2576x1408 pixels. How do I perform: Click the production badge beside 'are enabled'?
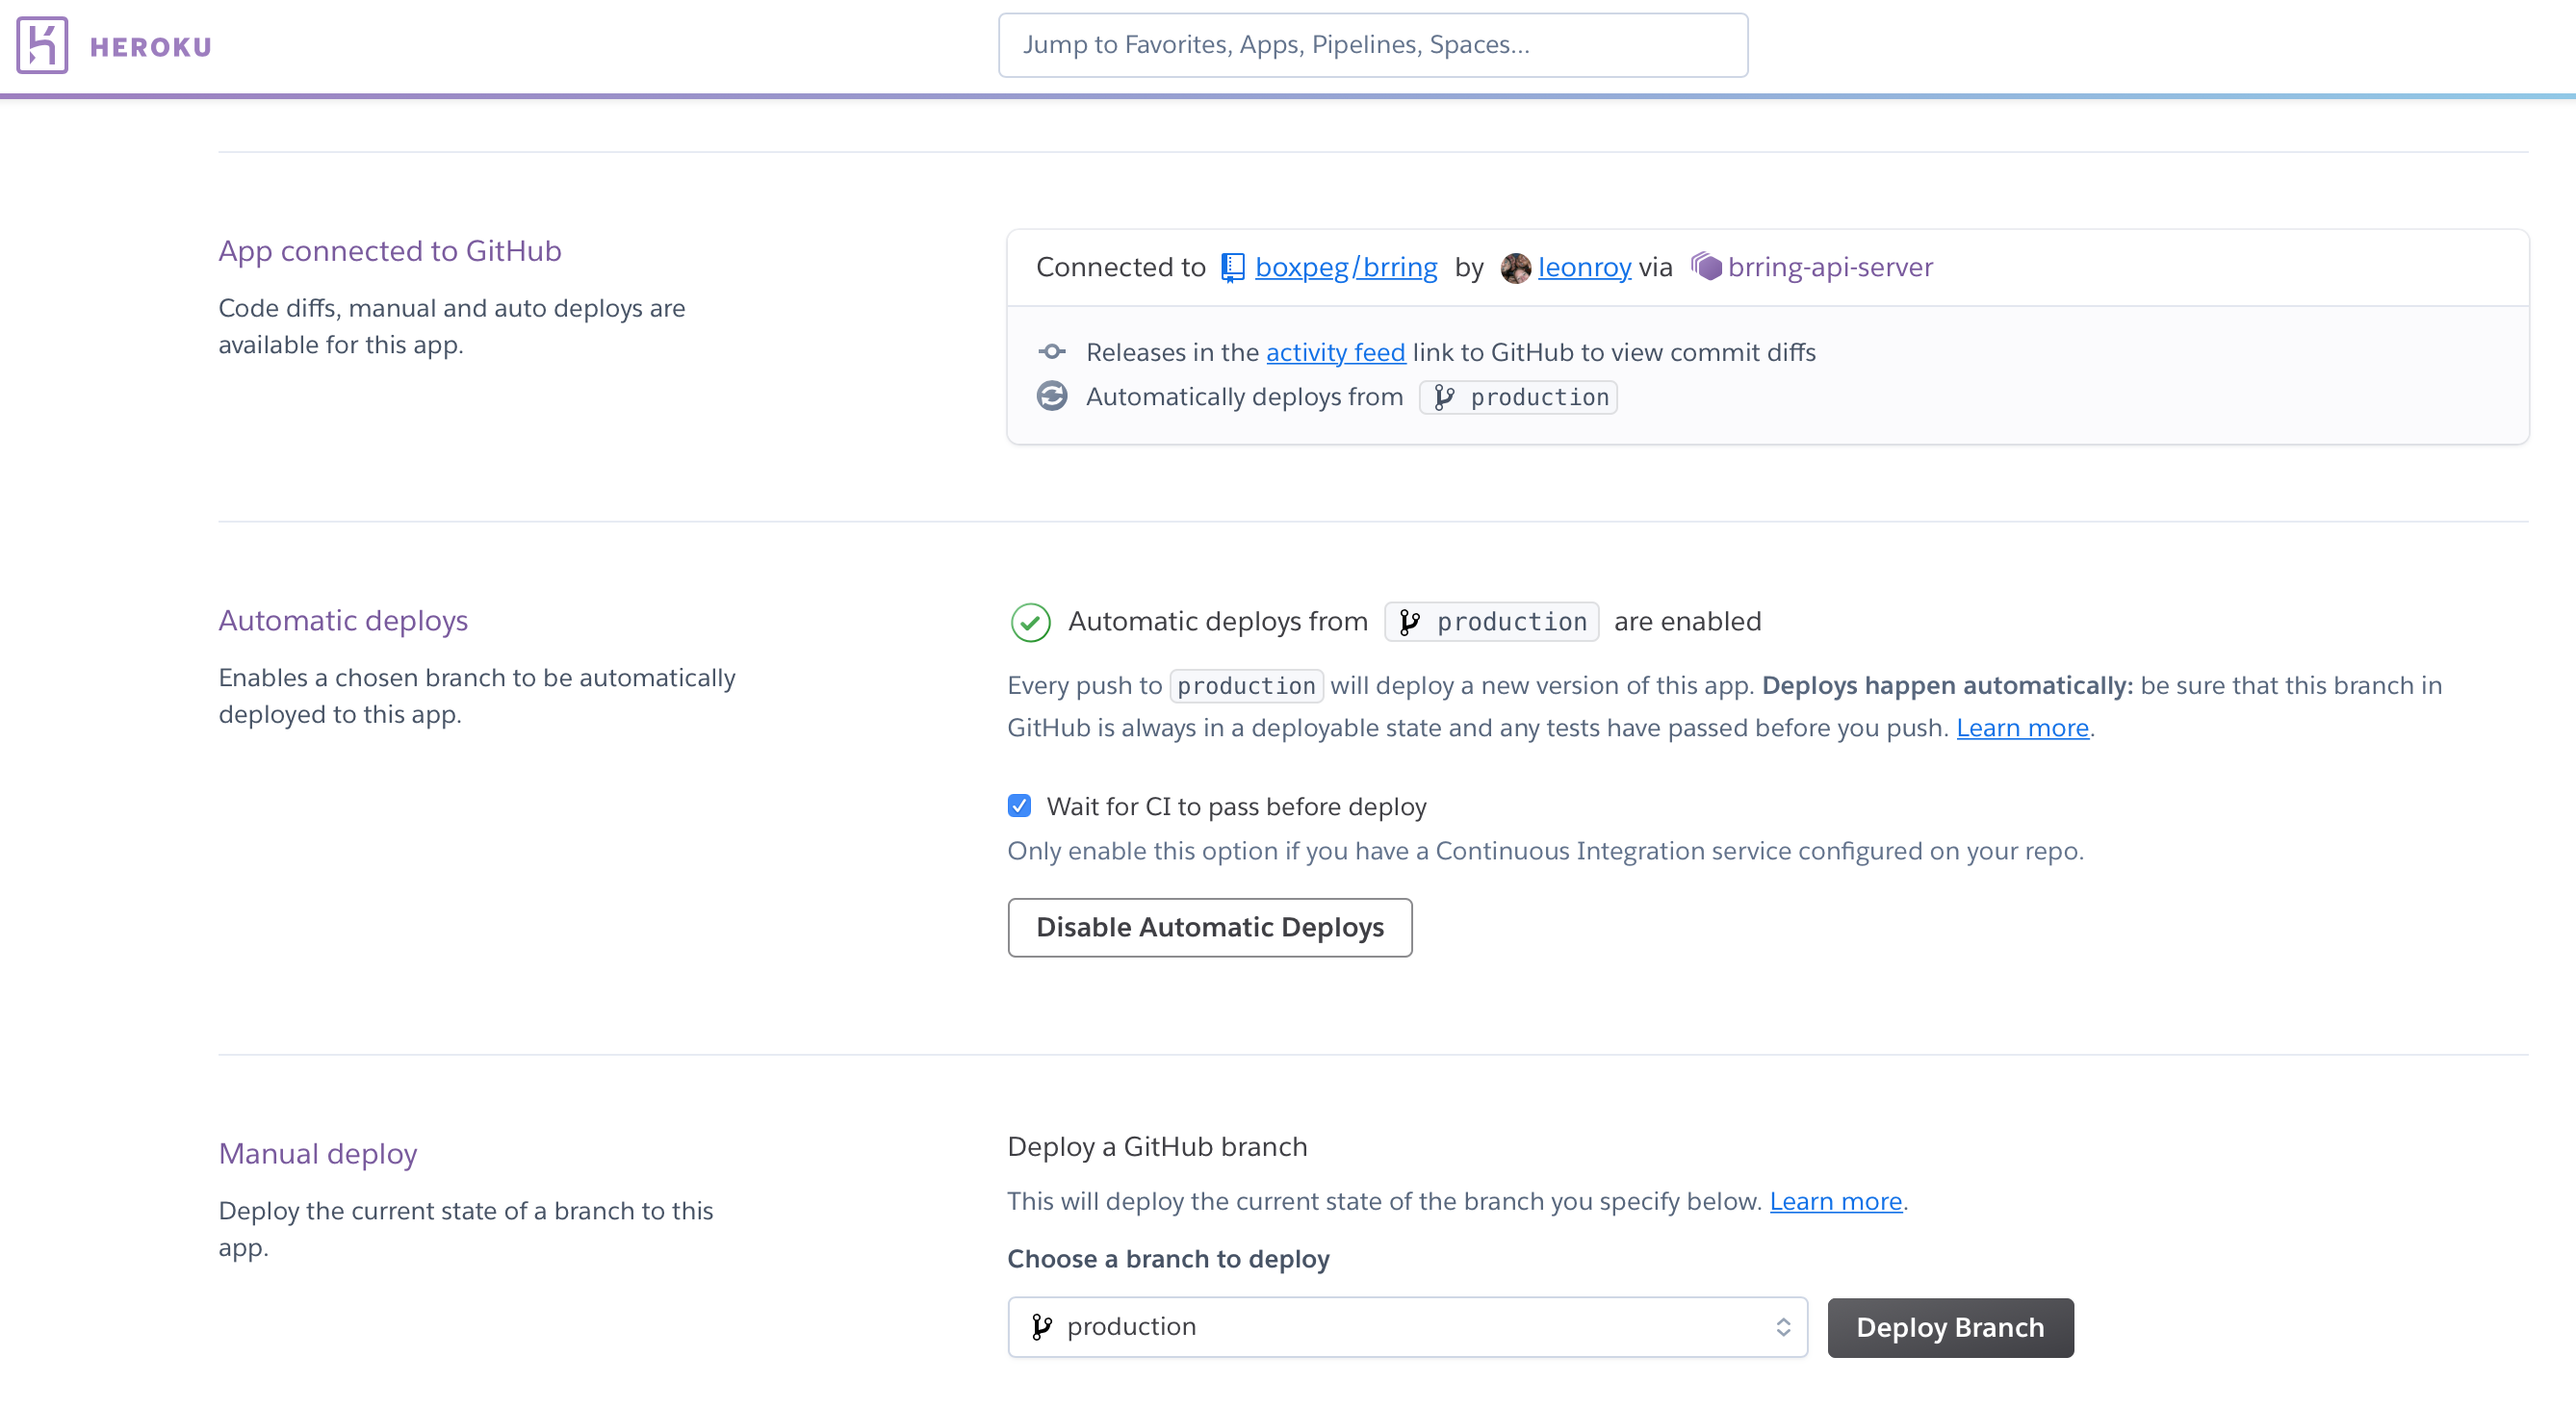(x=1490, y=622)
